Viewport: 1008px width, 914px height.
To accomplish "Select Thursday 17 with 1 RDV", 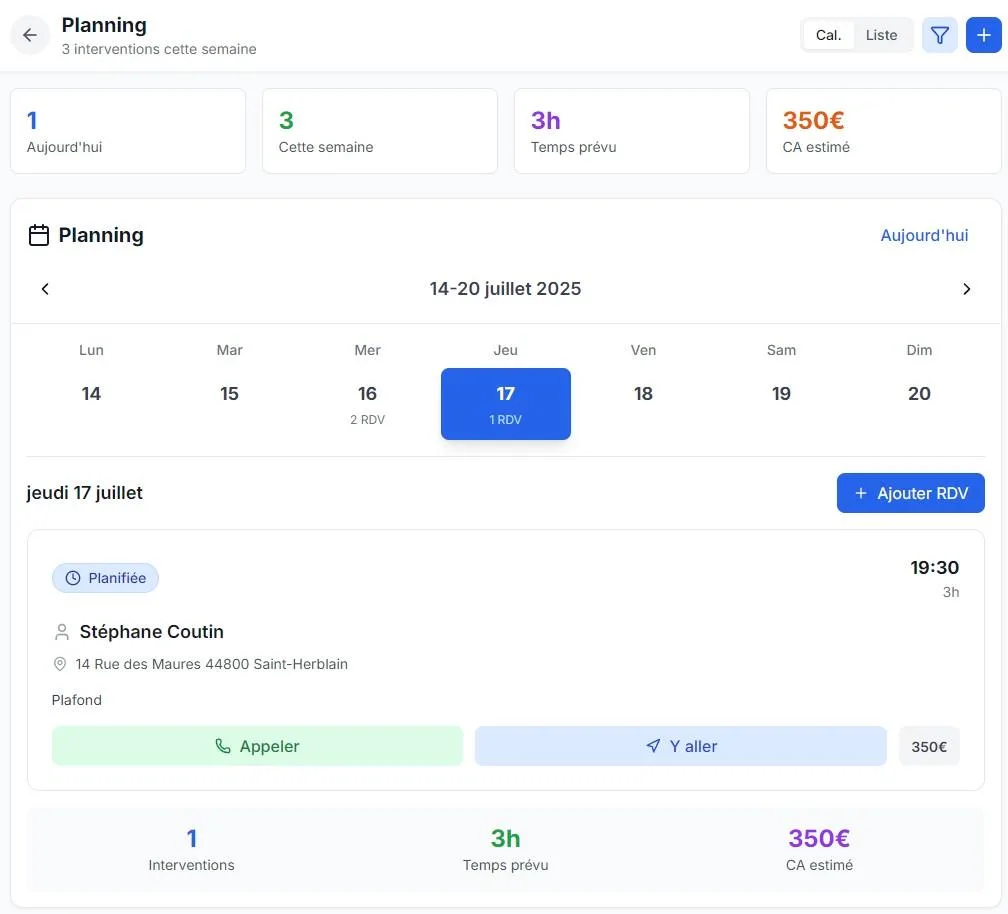I will point(505,404).
